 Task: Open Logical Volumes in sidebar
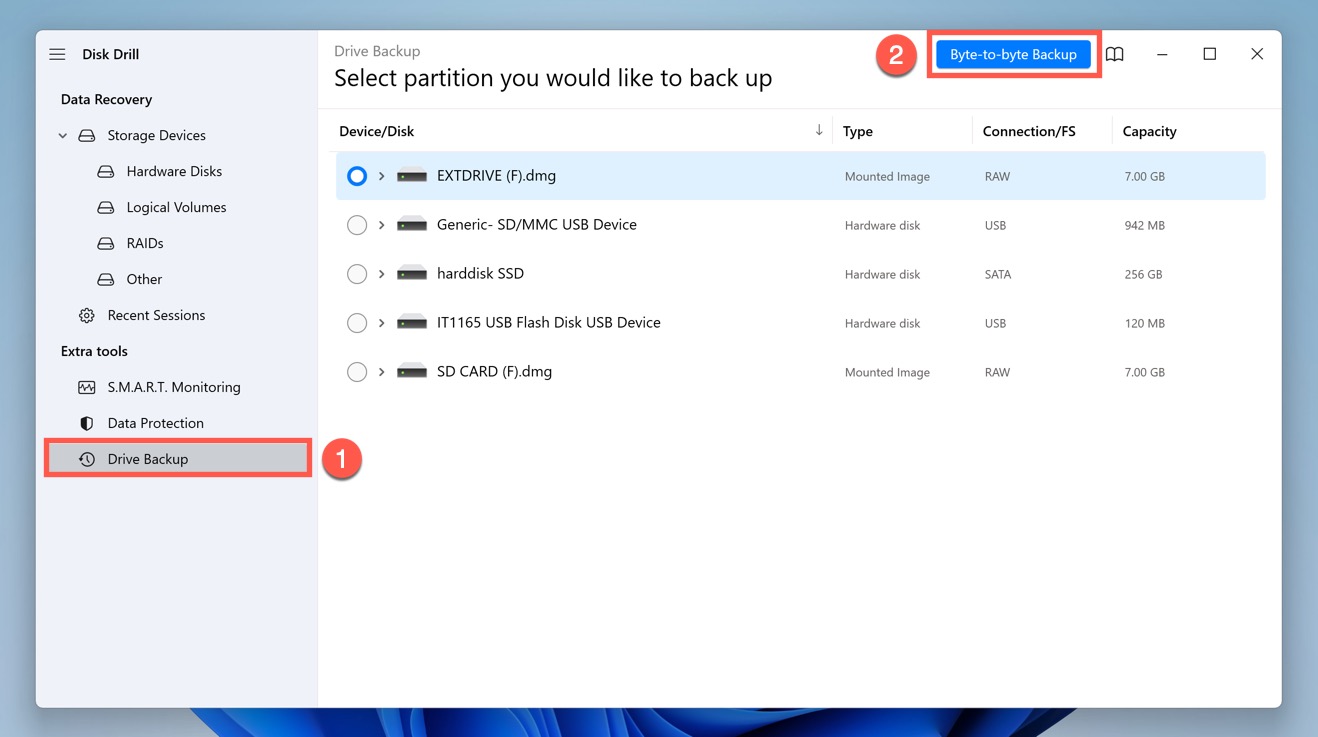coord(176,207)
